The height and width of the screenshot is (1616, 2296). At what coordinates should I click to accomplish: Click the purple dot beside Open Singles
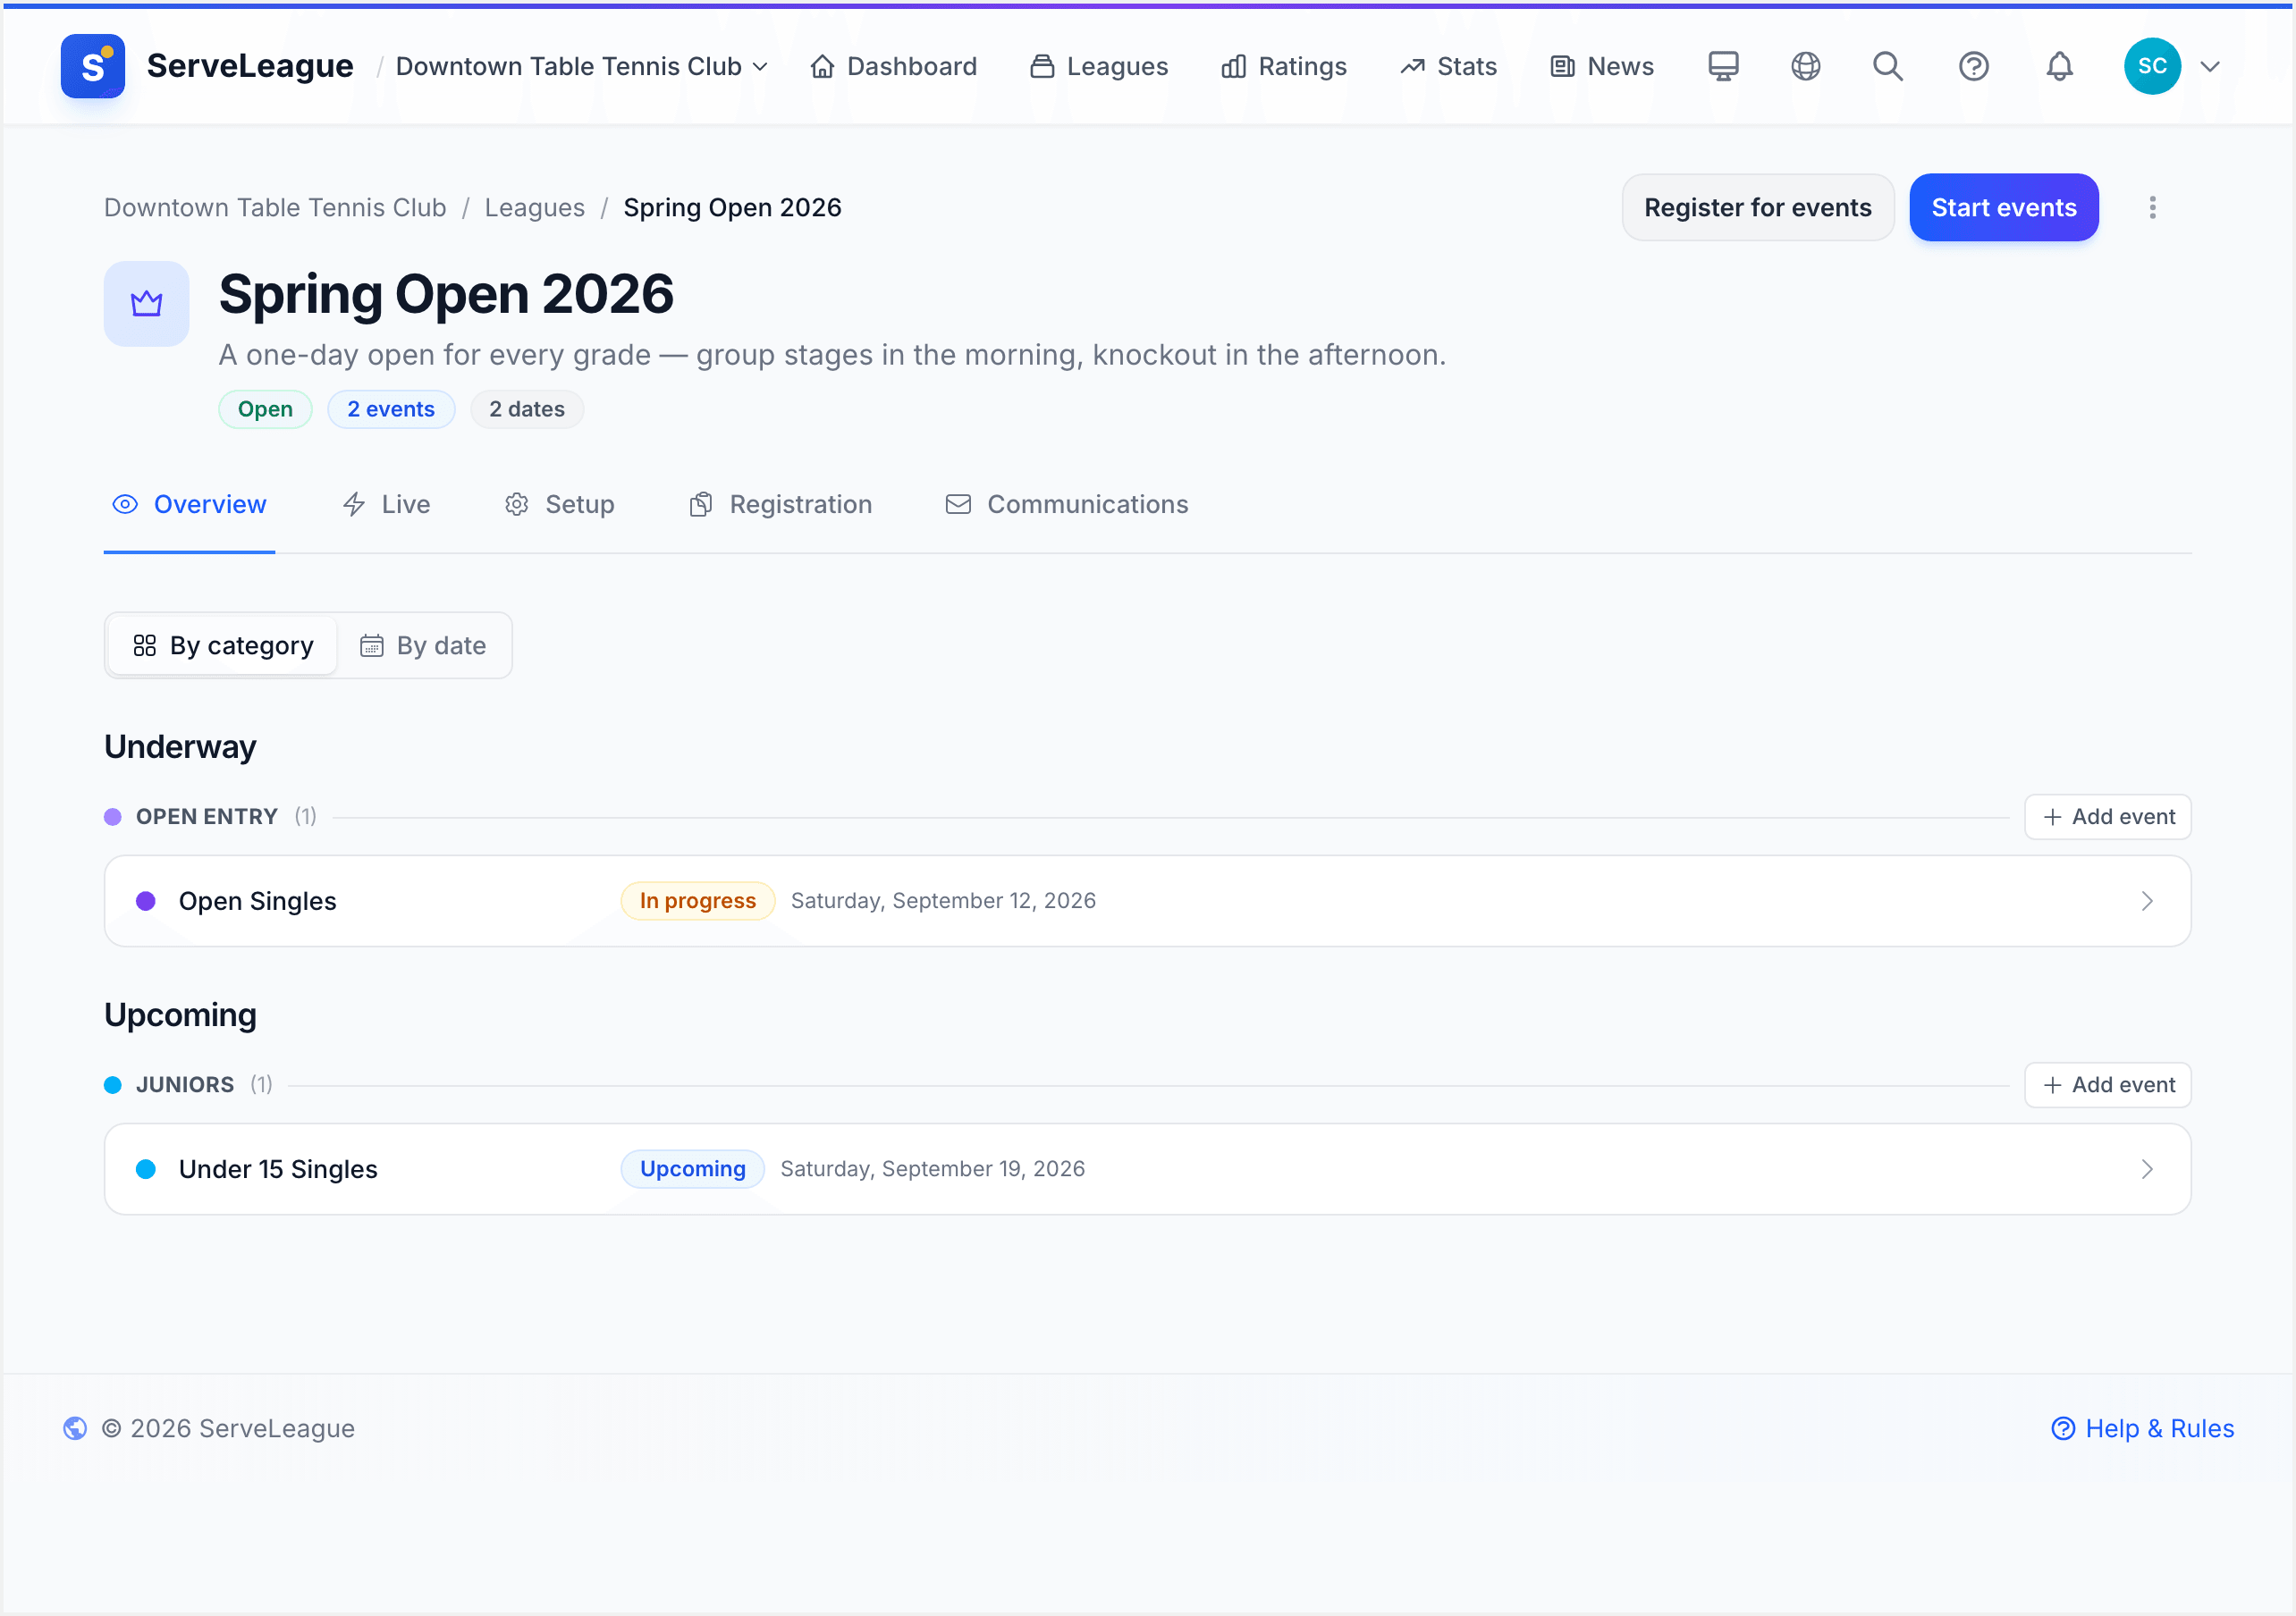146,901
